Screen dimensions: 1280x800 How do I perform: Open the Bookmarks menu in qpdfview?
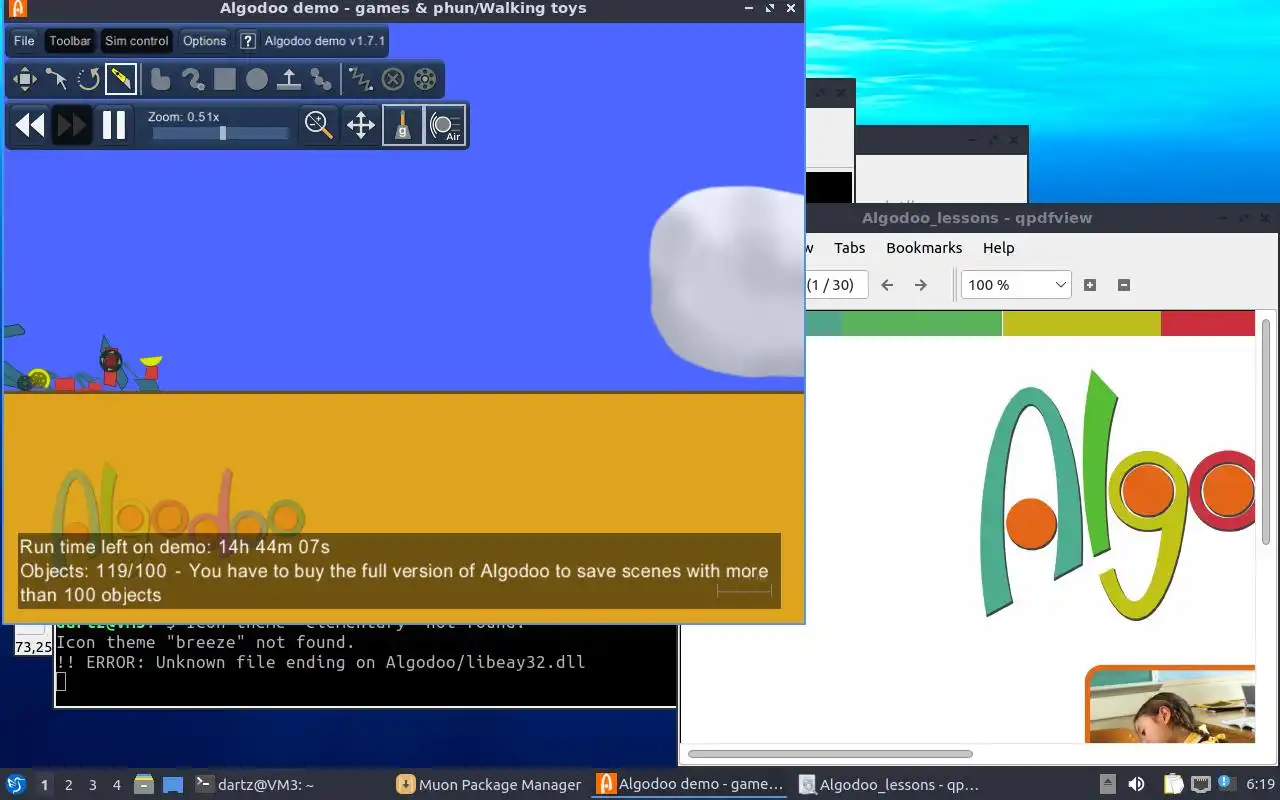[924, 248]
